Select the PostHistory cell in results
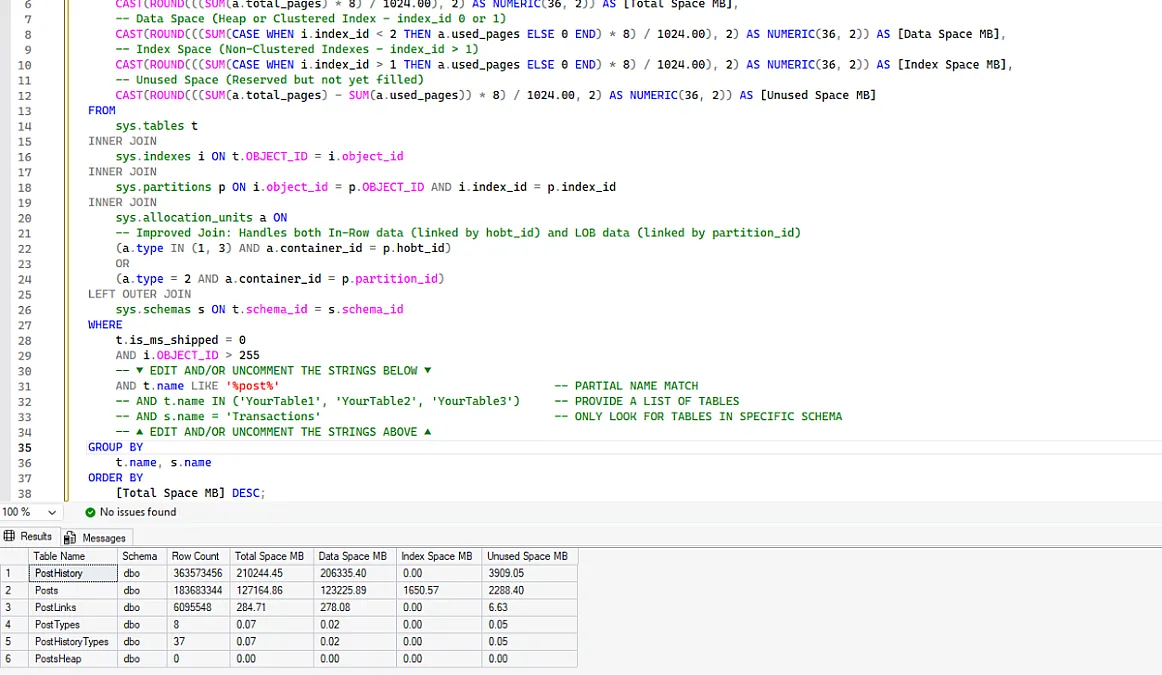 pyautogui.click(x=59, y=574)
